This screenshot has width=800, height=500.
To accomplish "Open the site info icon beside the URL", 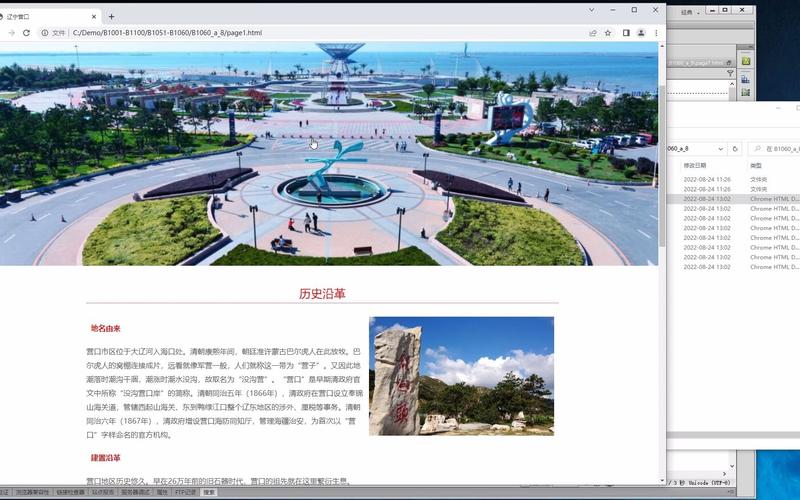I will click(x=45, y=33).
